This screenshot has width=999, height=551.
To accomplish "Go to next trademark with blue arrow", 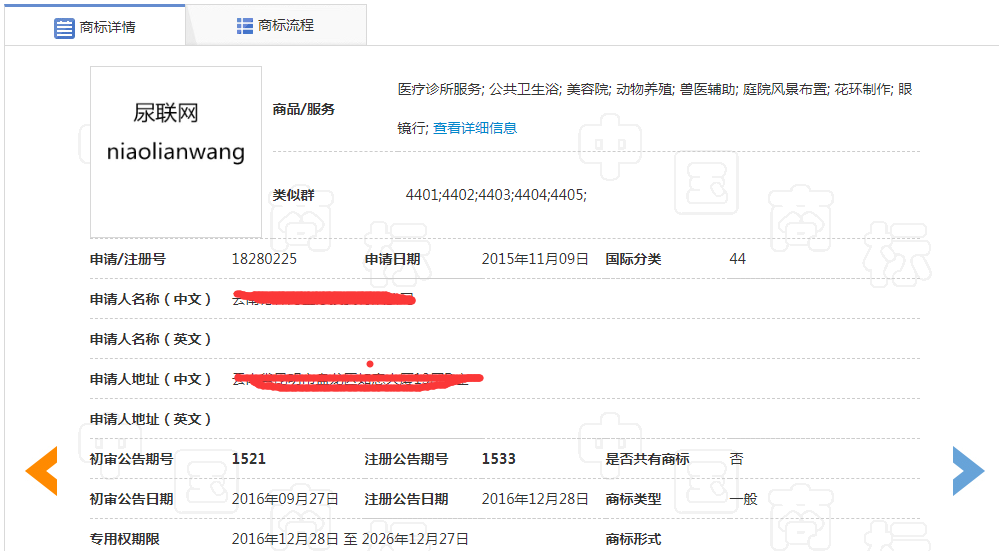I will pyautogui.click(x=967, y=471).
